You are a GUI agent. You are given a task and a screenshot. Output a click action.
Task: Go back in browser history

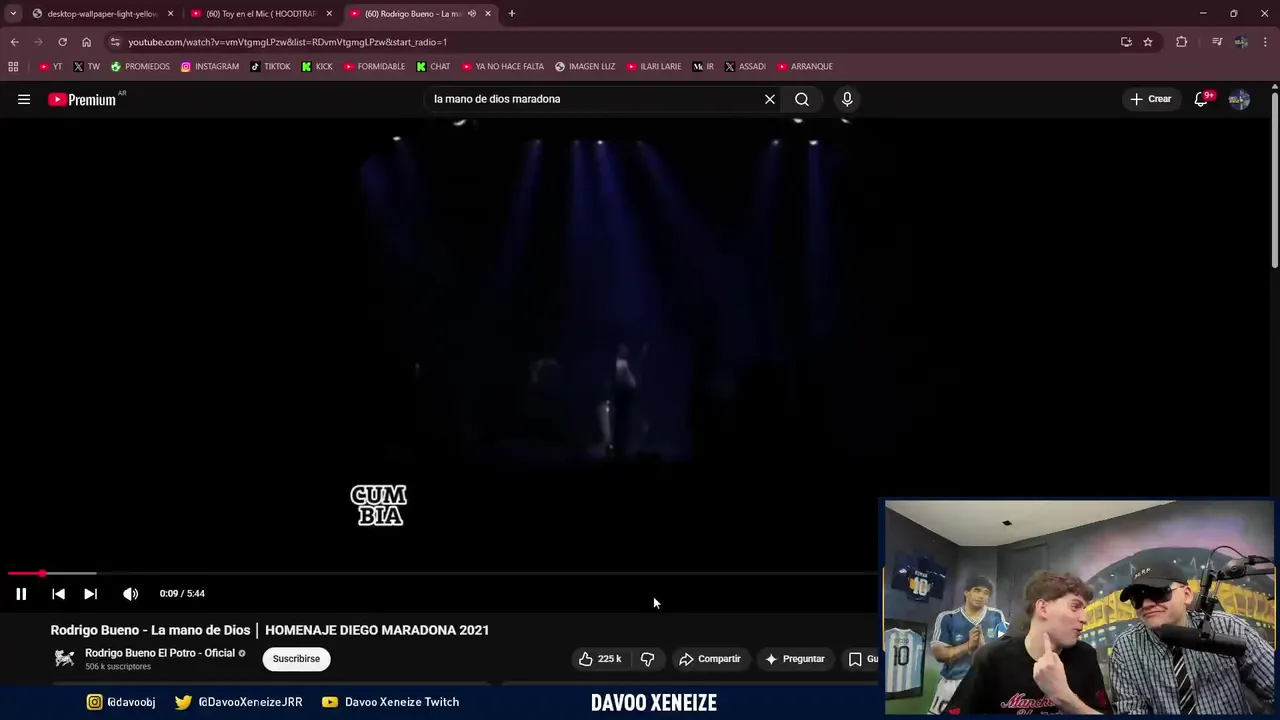click(14, 42)
